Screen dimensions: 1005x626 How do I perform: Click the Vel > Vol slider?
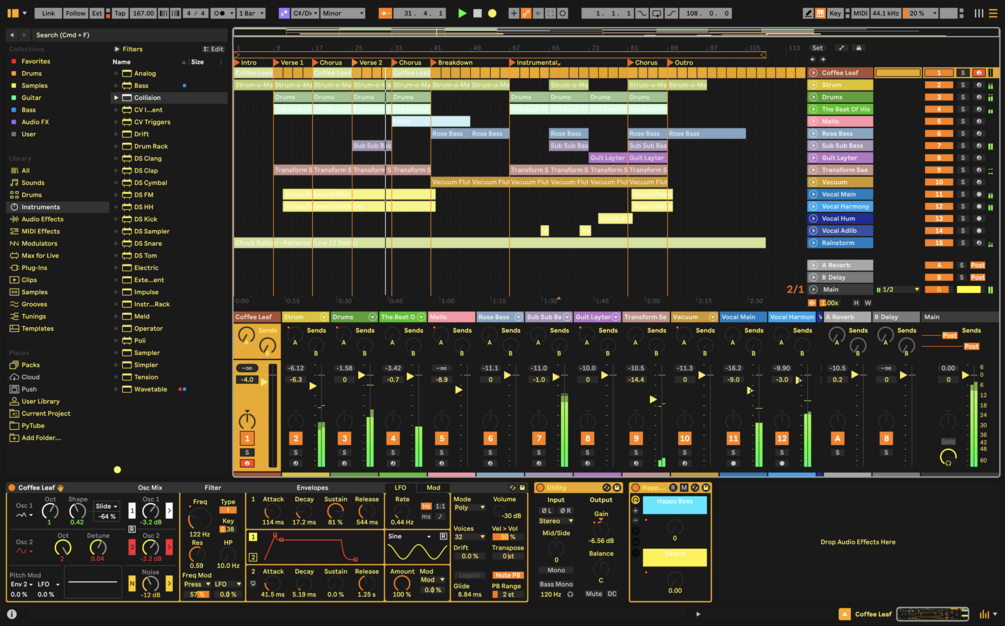point(506,537)
